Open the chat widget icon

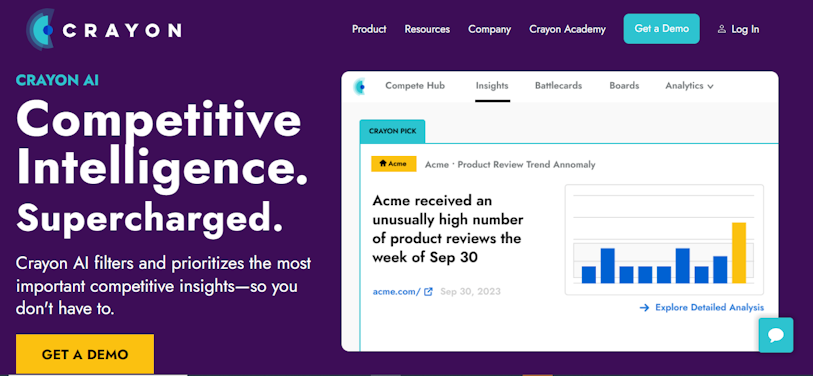click(x=776, y=335)
